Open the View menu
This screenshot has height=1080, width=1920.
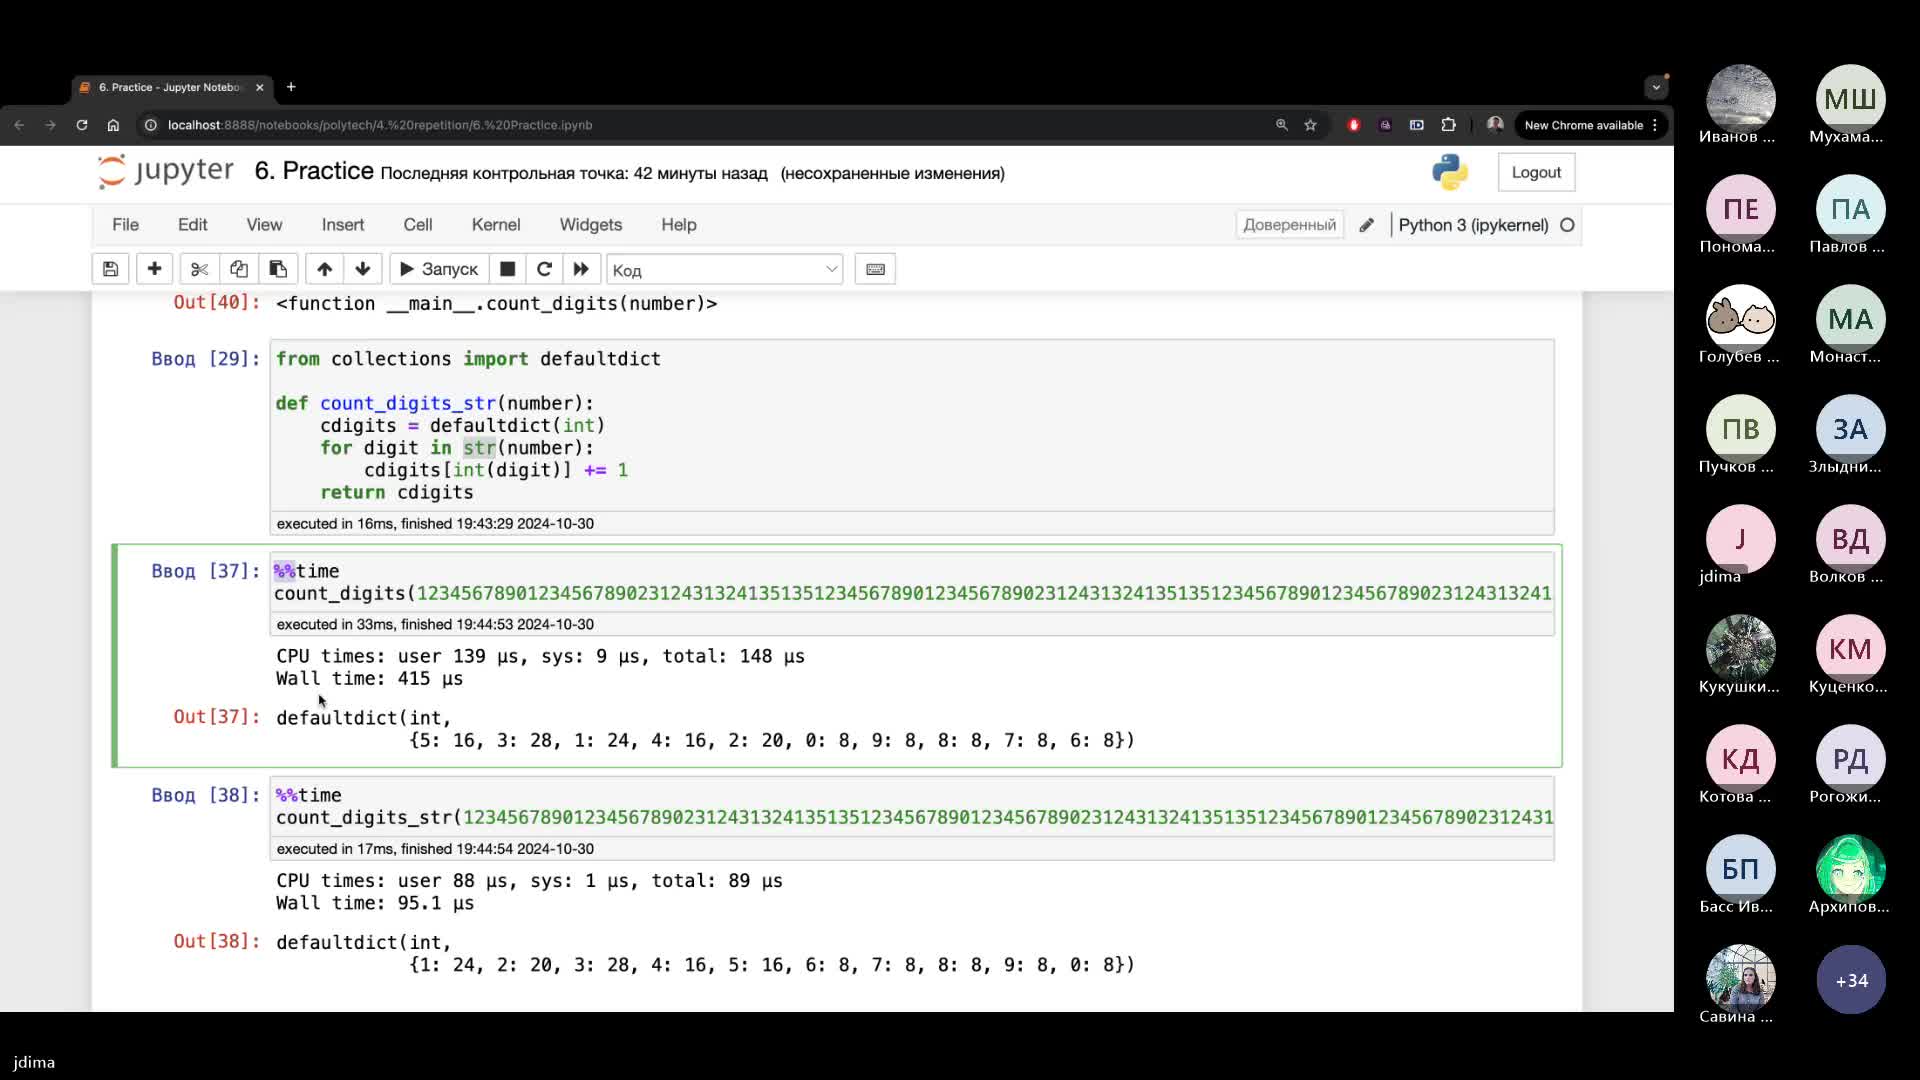[x=264, y=225]
